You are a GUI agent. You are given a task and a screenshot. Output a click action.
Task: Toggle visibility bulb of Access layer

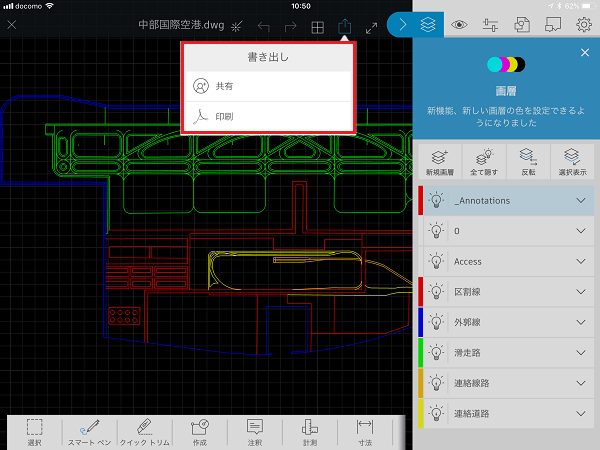point(436,261)
